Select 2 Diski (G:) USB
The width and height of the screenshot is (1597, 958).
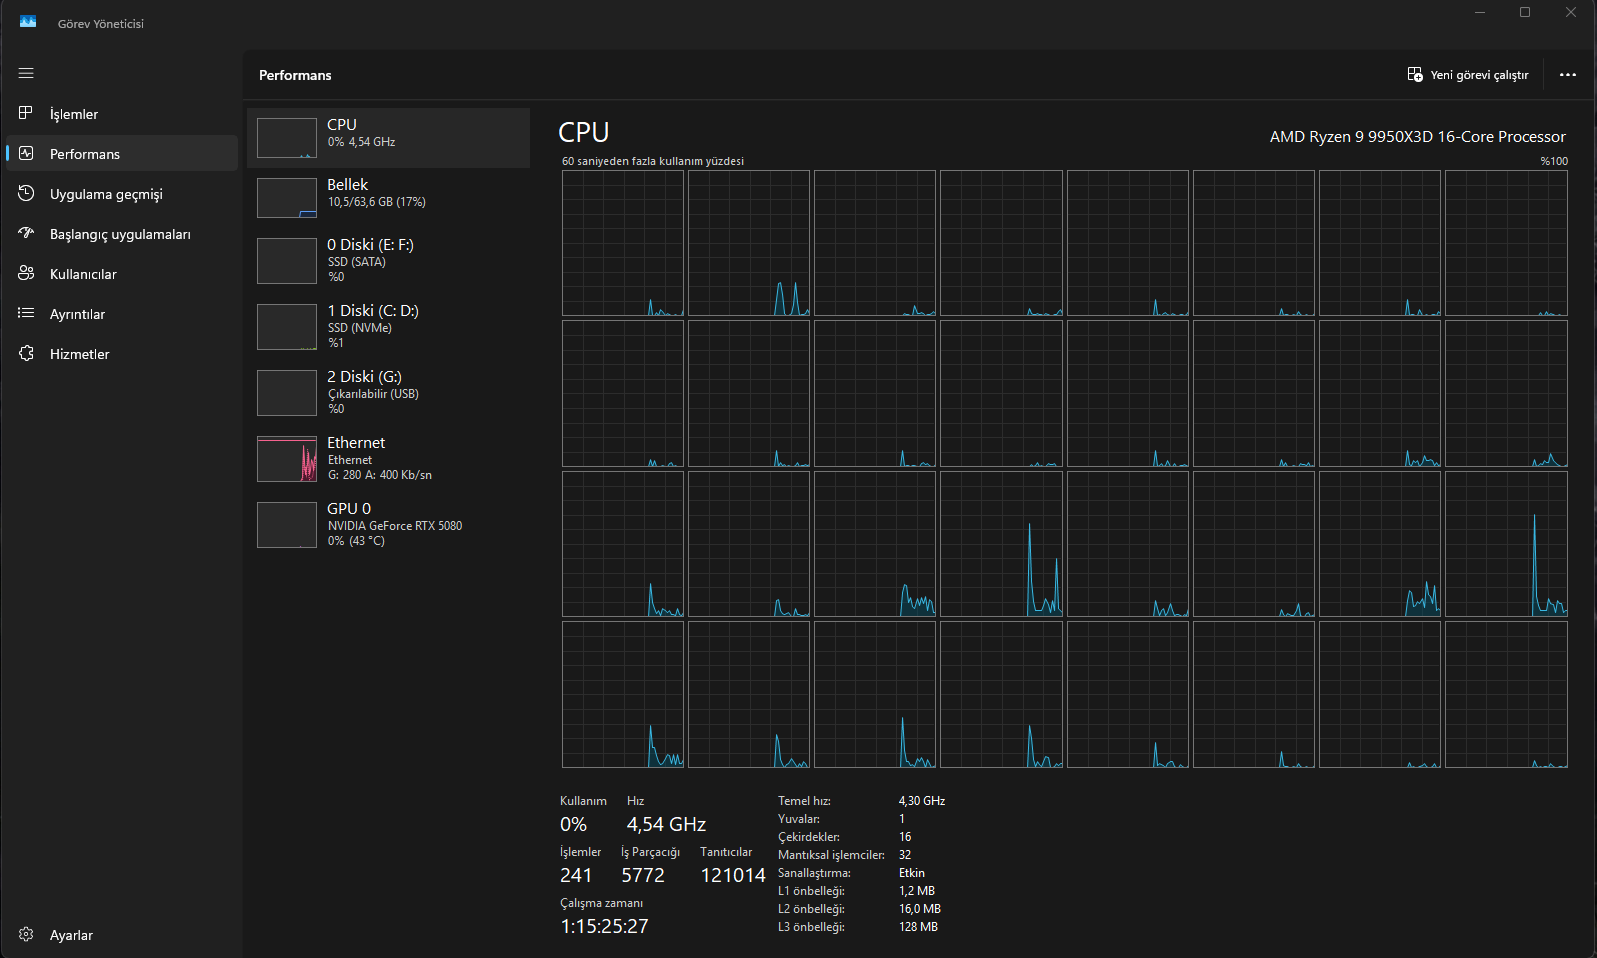coord(388,393)
